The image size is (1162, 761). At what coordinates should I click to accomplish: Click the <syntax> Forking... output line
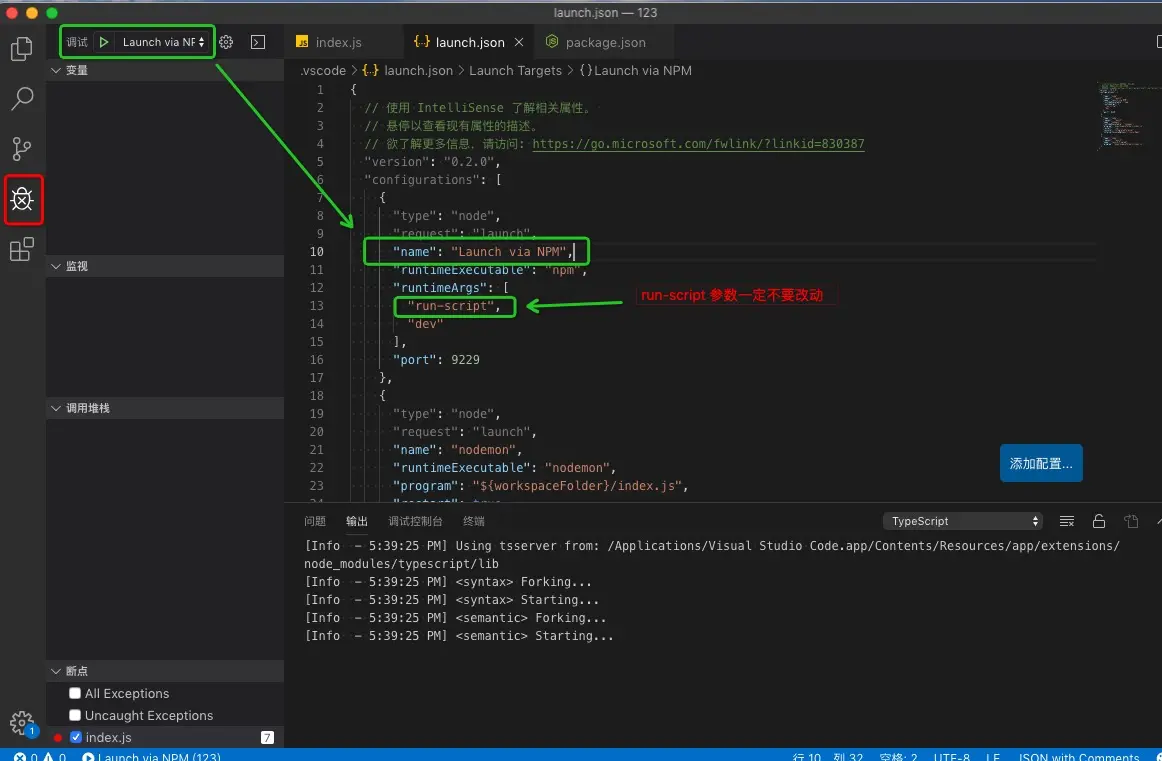(448, 582)
